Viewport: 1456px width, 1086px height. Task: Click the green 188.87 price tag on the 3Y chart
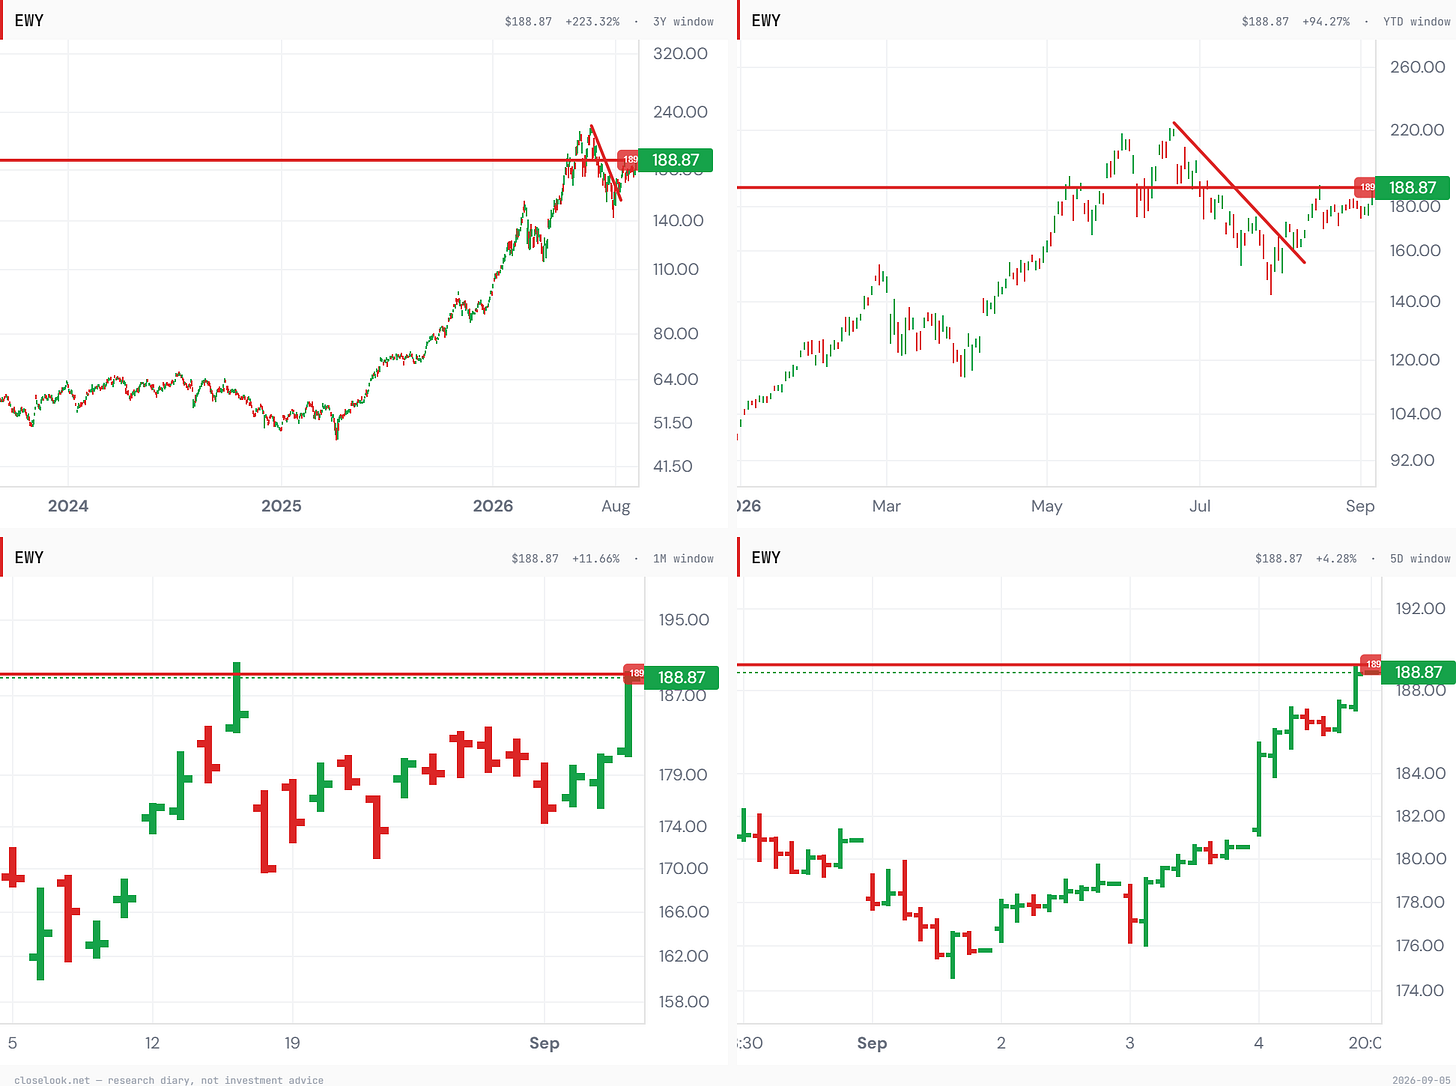click(675, 160)
